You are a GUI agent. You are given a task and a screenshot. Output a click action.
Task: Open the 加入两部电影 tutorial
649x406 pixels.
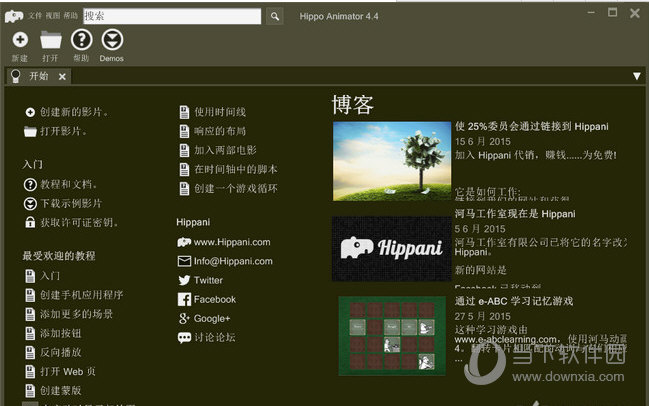click(x=226, y=151)
